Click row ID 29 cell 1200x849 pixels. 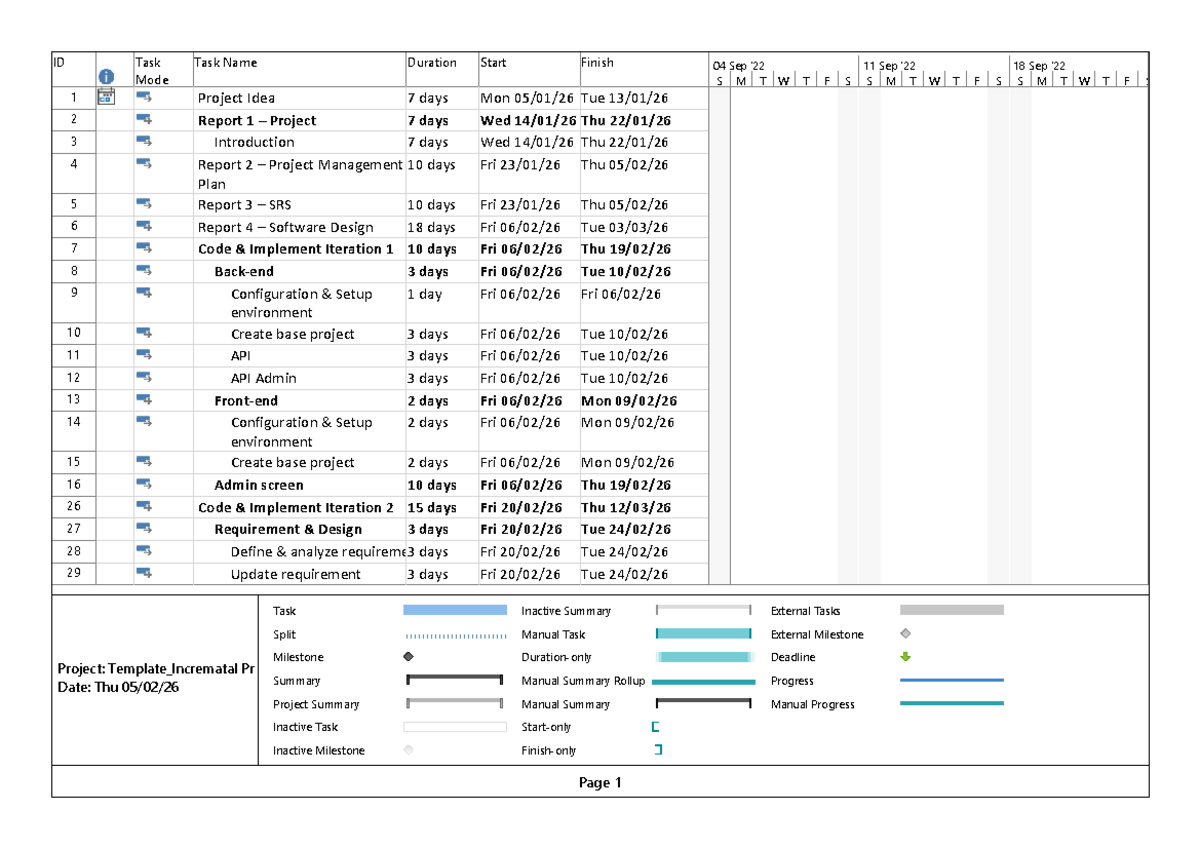[73, 573]
